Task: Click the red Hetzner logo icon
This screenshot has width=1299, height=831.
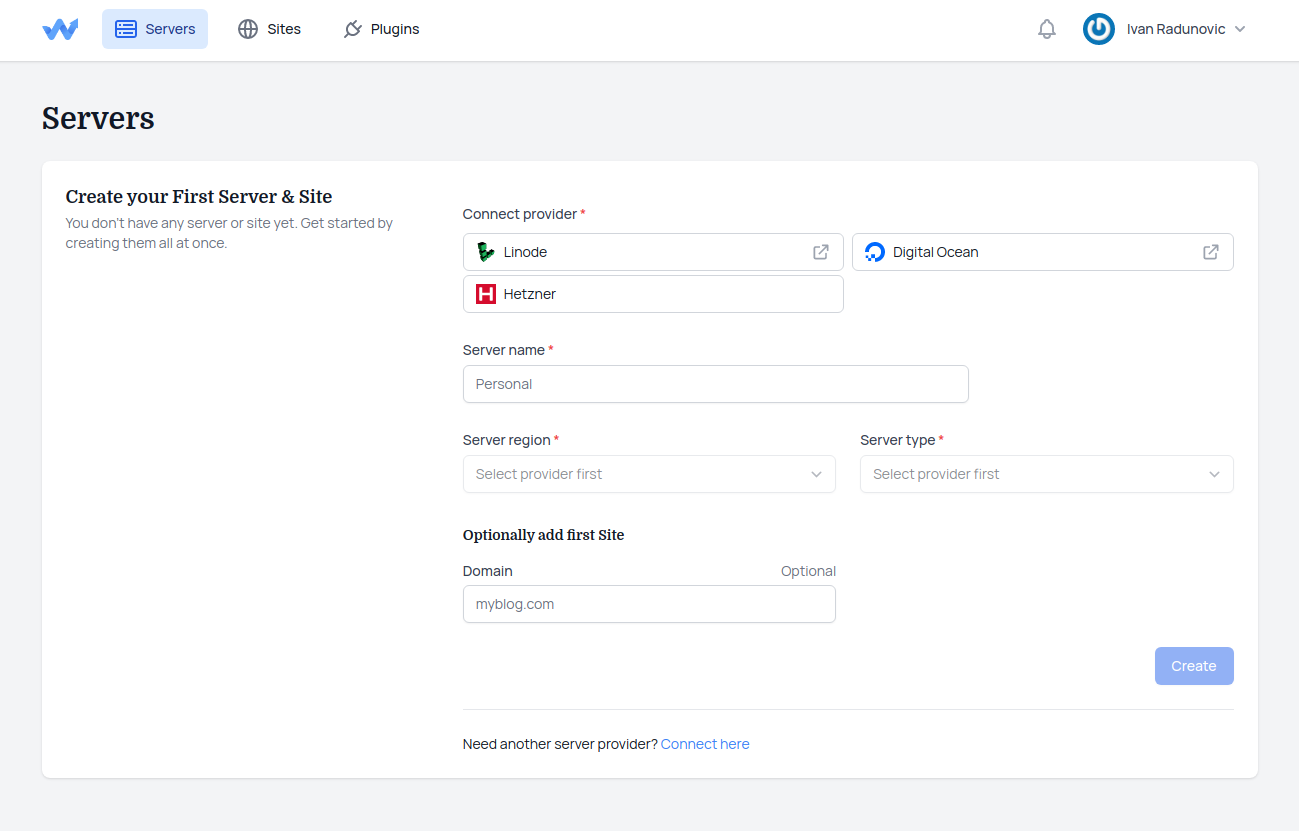Action: pos(486,294)
